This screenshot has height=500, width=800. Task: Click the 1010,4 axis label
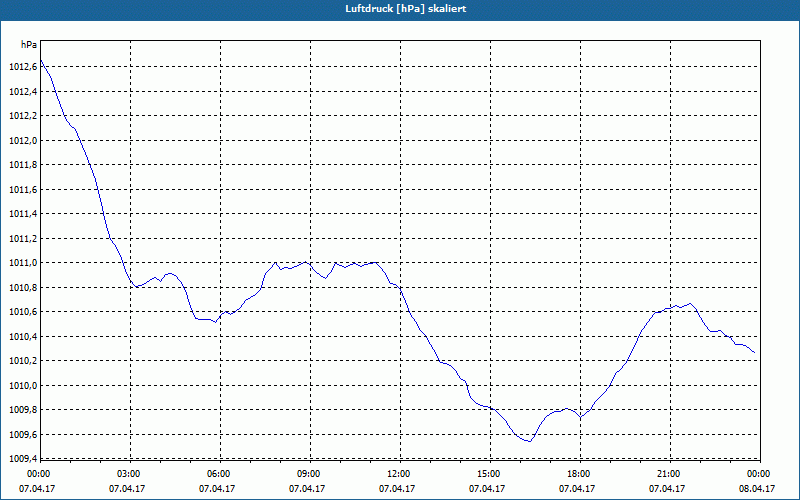click(23, 337)
